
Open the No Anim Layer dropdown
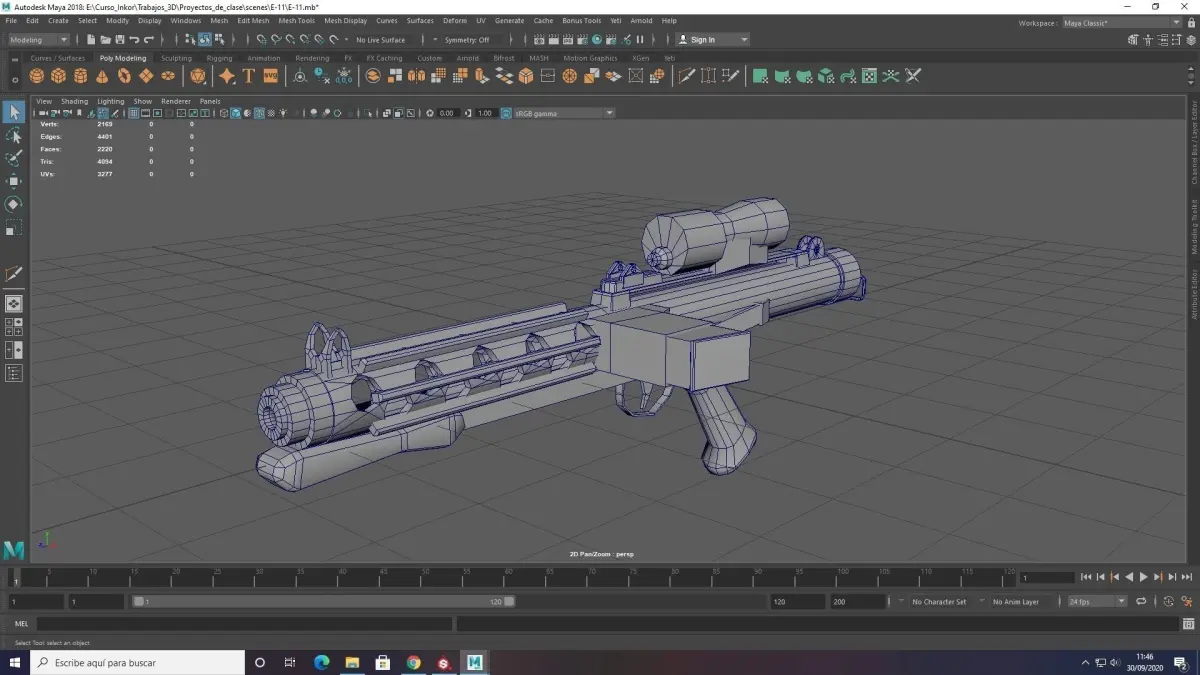click(1022, 602)
